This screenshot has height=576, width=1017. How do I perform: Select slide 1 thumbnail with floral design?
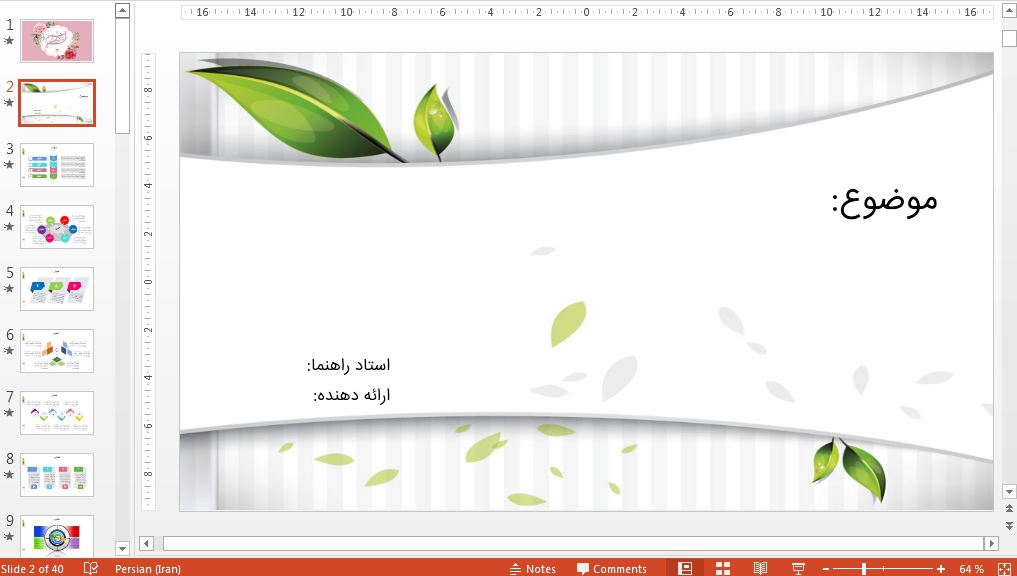[57, 41]
